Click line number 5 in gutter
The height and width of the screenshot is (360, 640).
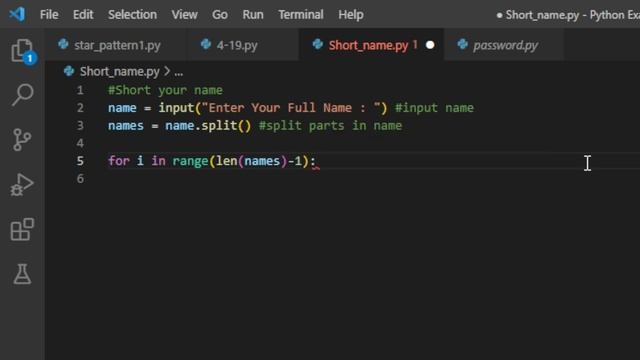tap(80, 161)
